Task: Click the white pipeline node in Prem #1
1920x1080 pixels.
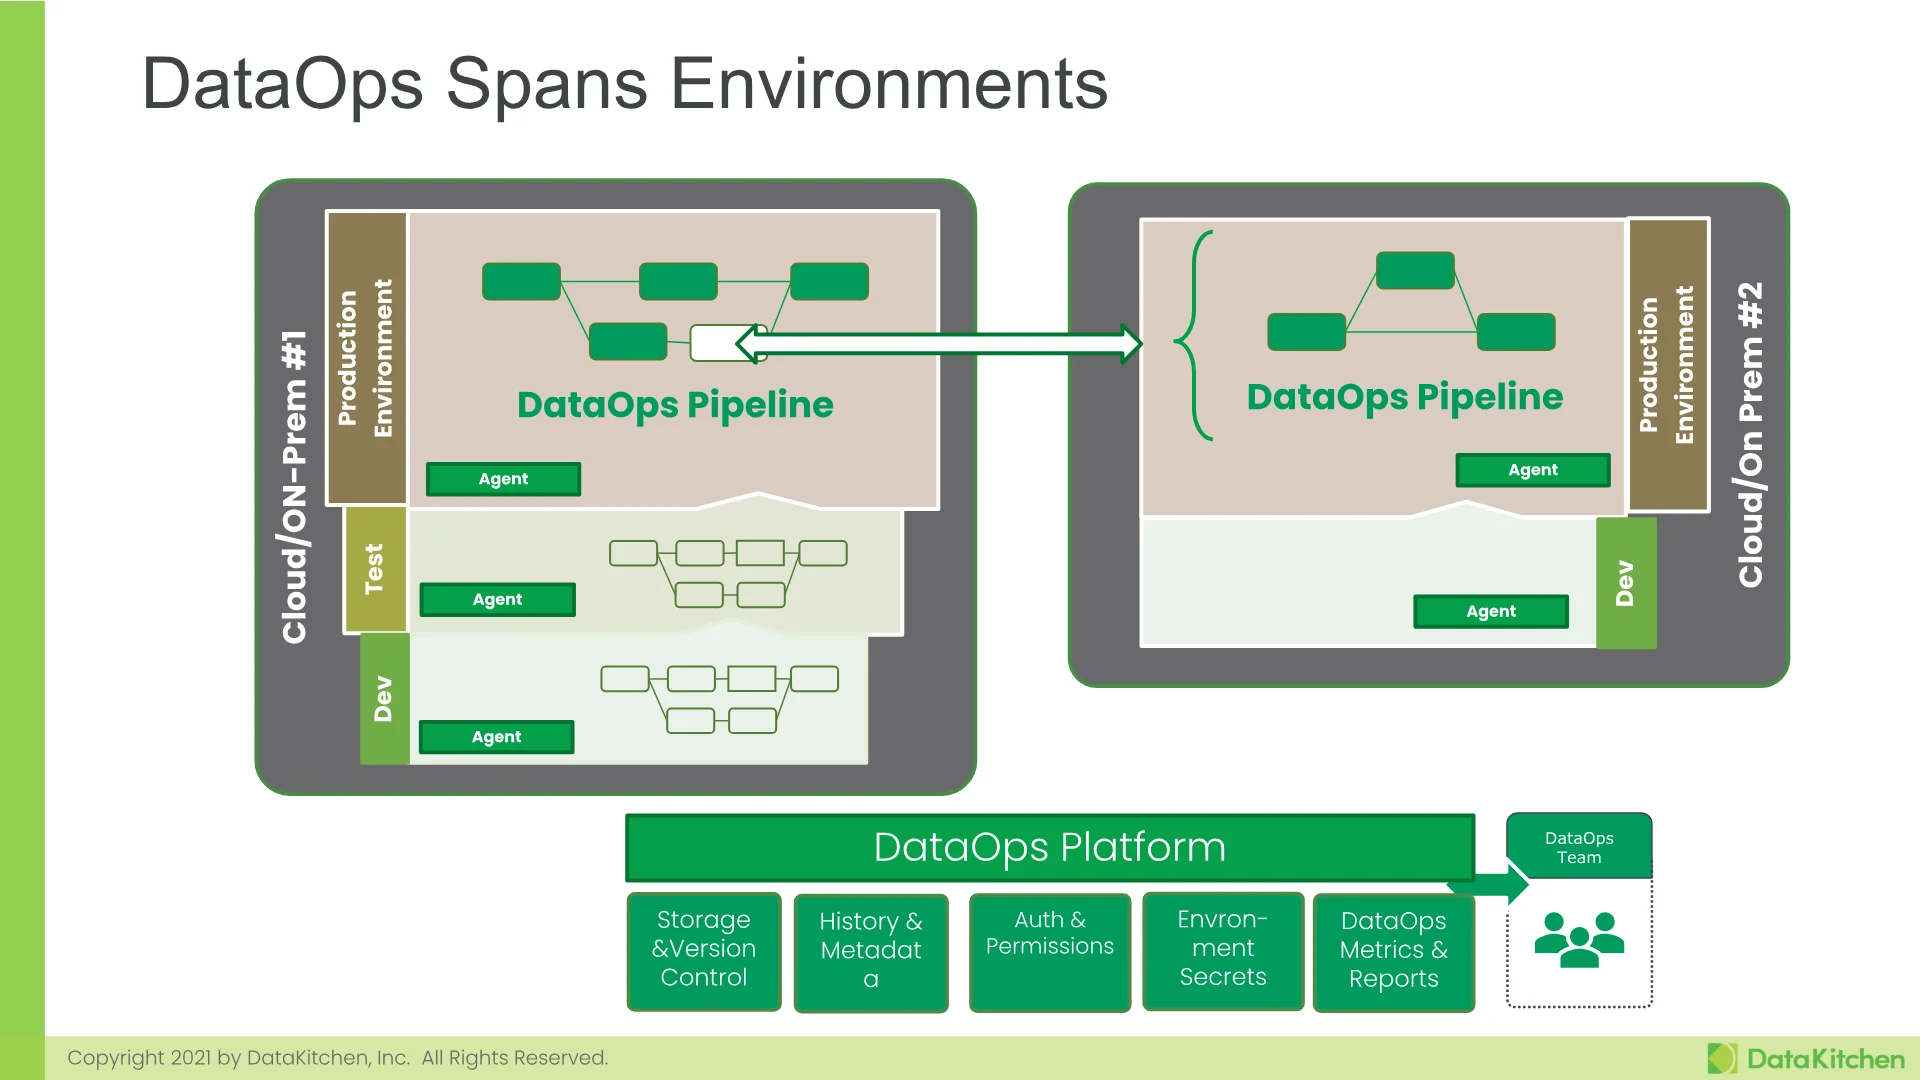Action: (728, 343)
